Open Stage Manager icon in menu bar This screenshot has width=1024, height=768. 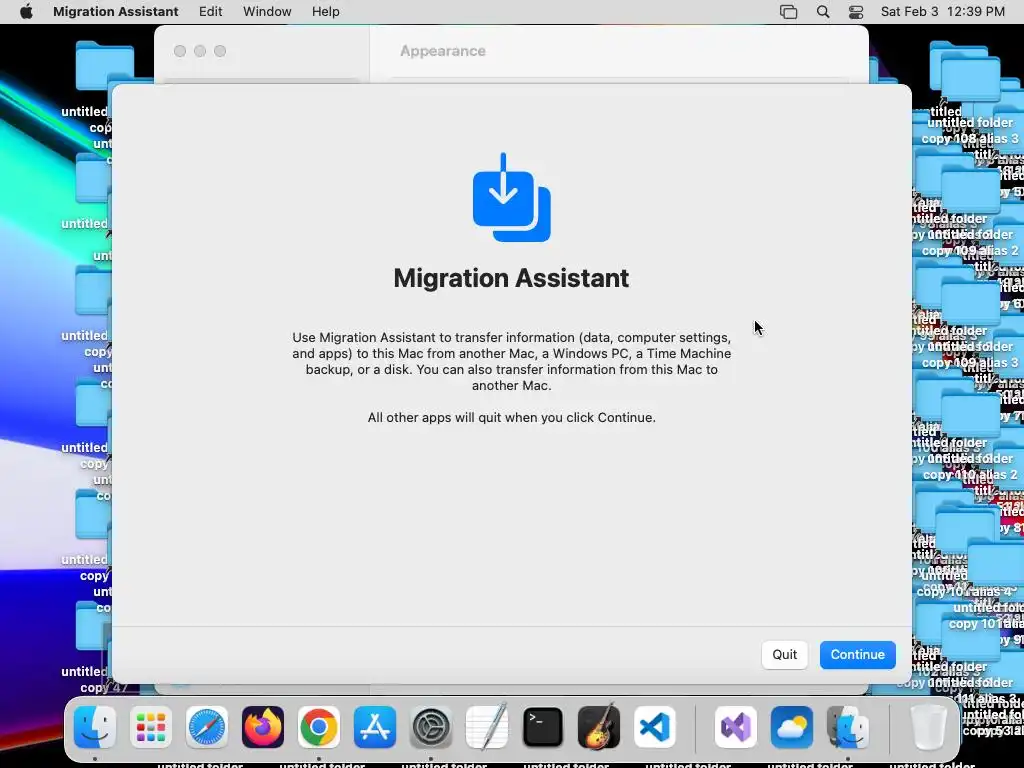pos(788,12)
